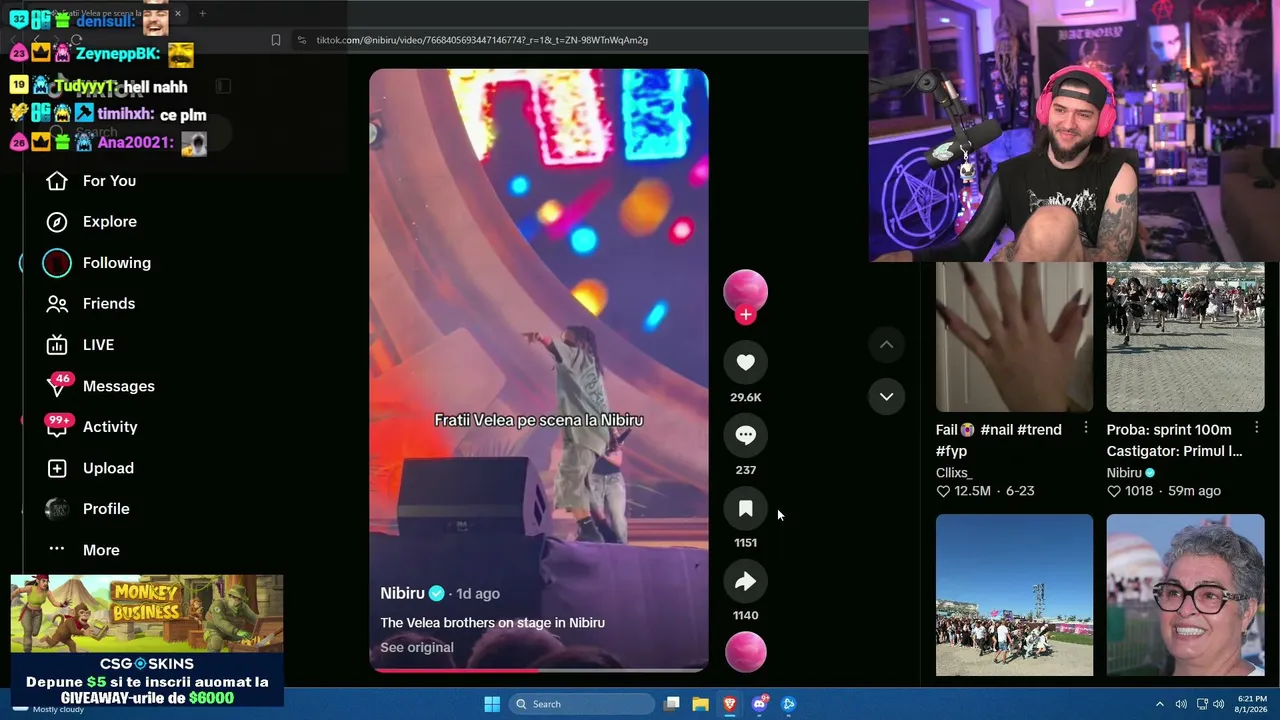Follow the creator with the red plus badge
This screenshot has height=720, width=1280.
(x=745, y=315)
